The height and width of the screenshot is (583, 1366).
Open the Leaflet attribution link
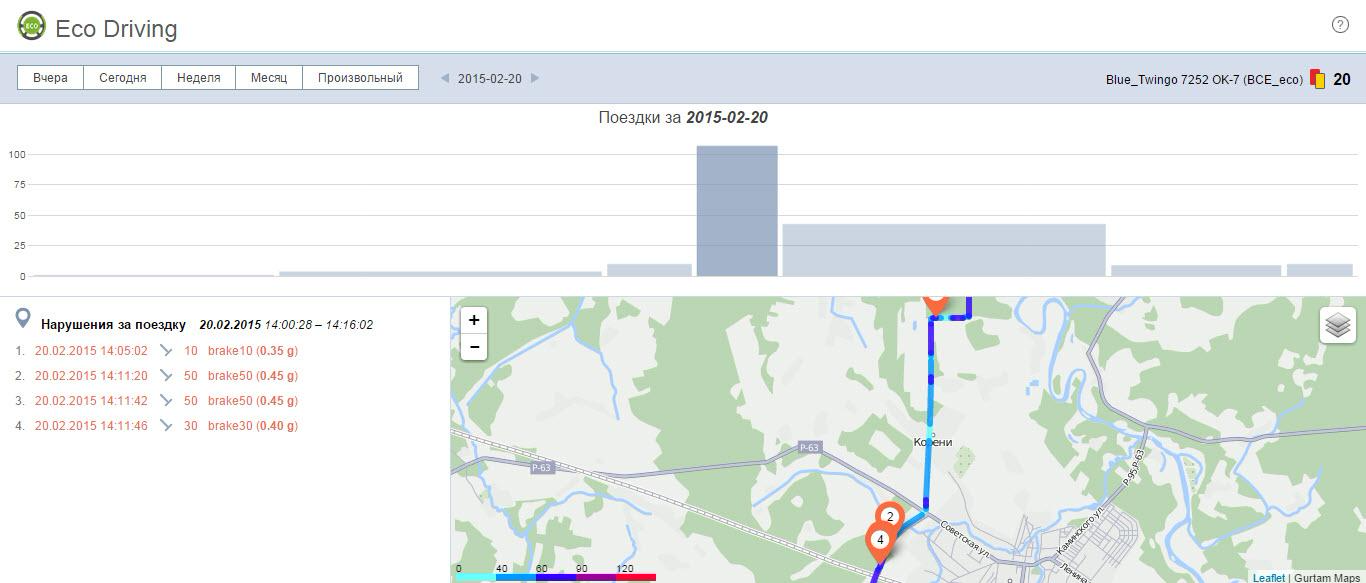[1268, 578]
